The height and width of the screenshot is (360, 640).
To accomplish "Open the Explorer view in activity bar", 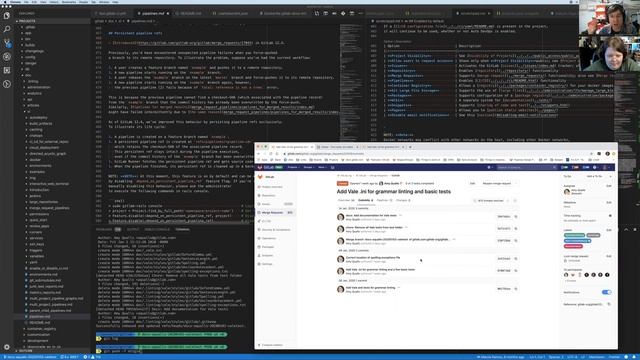I will [7, 16].
